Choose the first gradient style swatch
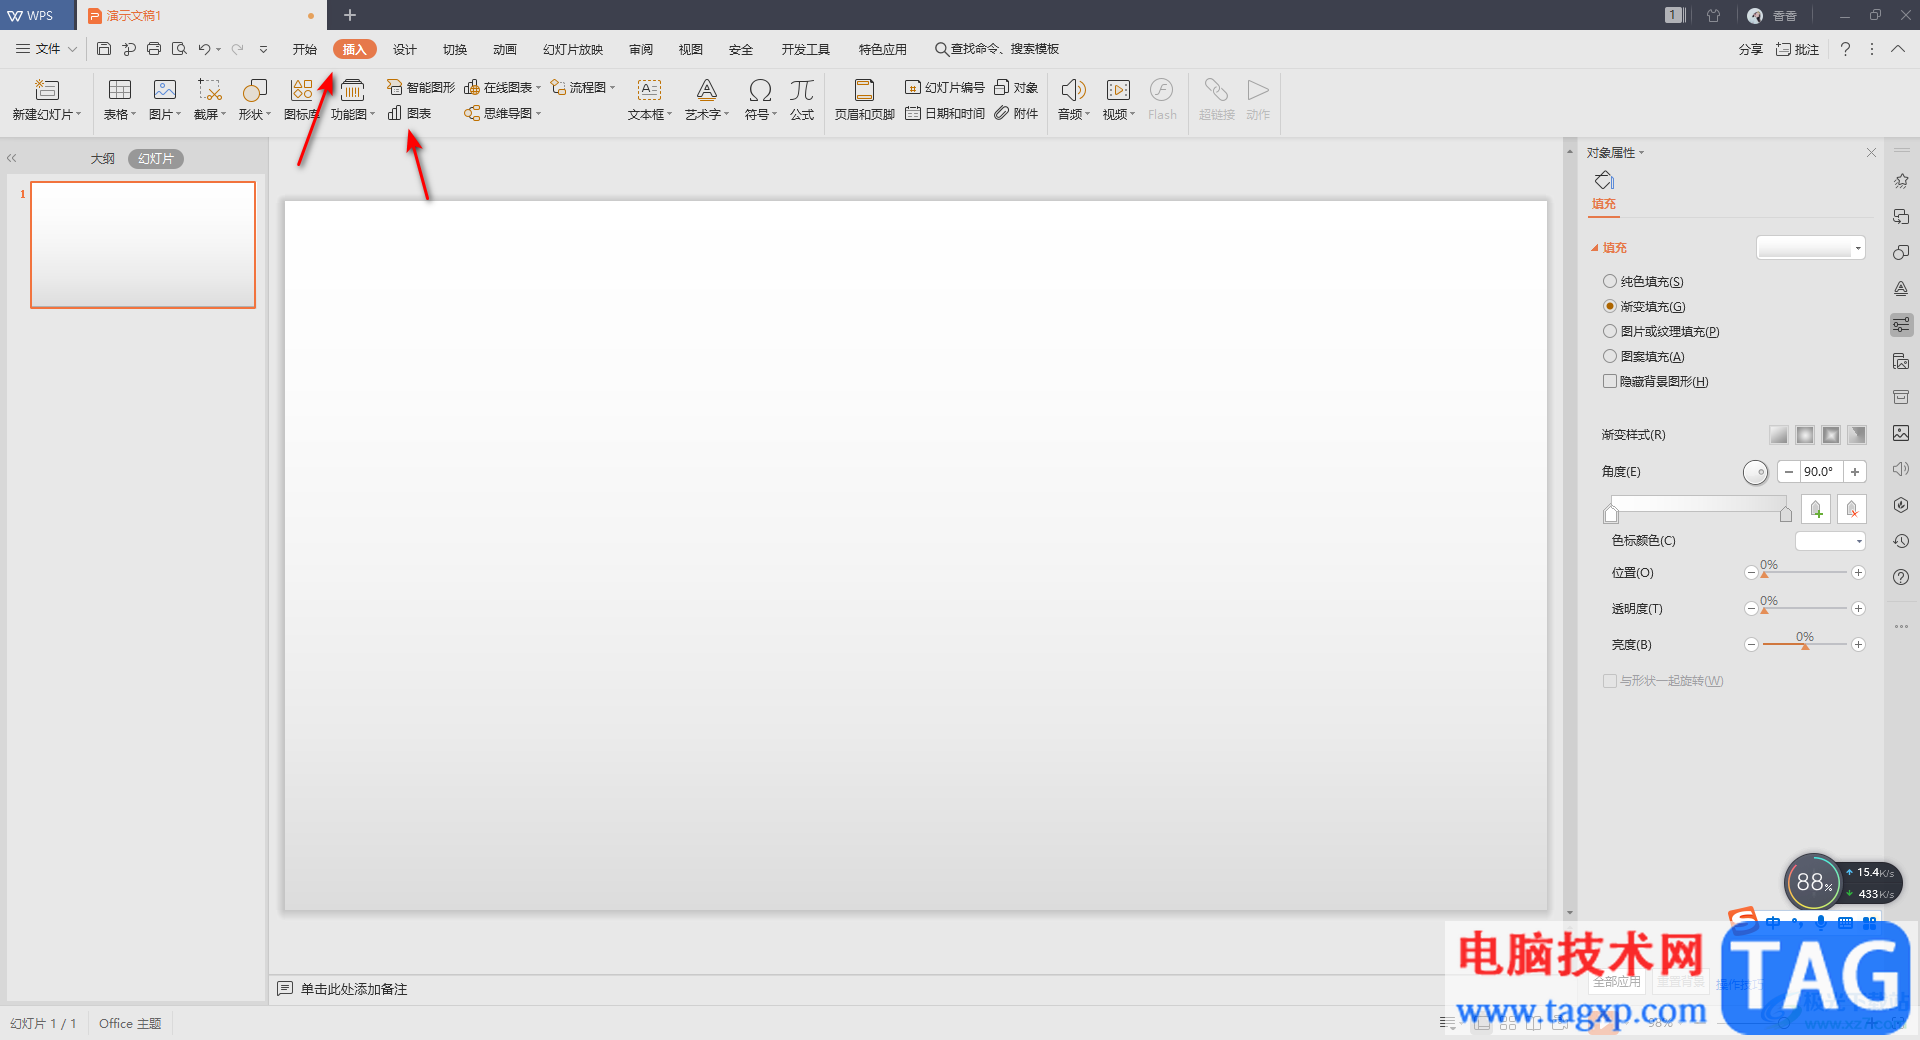The image size is (1920, 1040). coord(1779,435)
